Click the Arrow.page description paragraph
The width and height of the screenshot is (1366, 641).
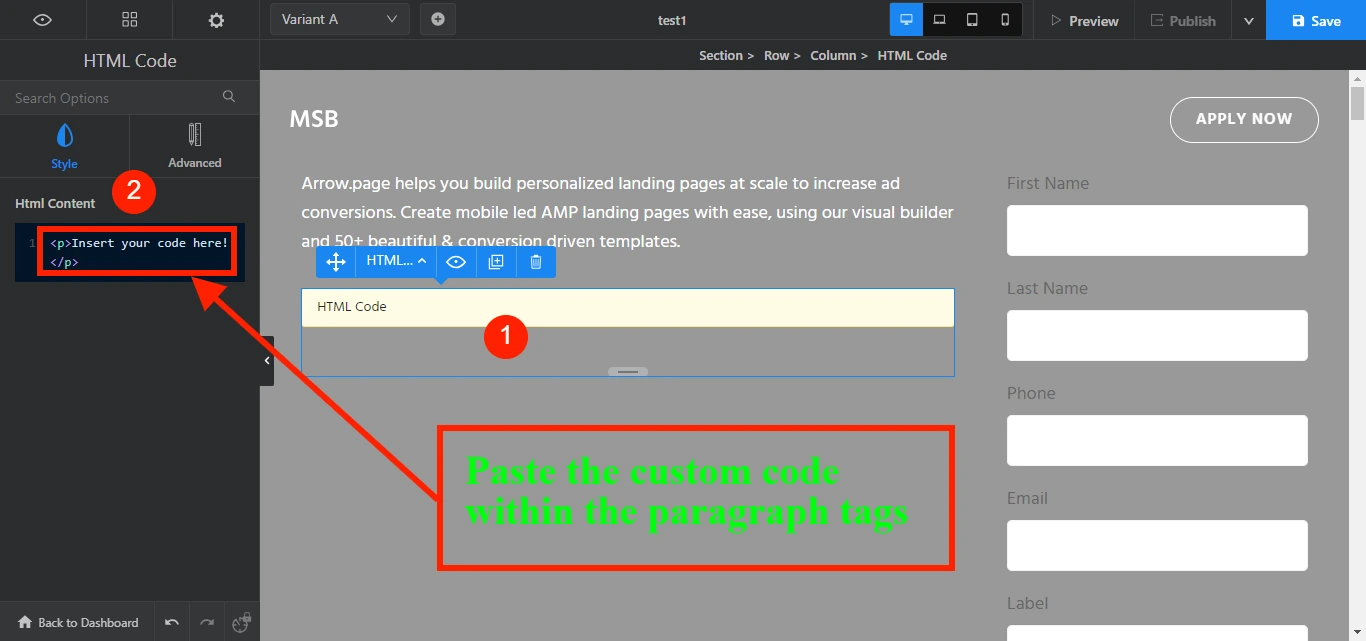tap(627, 212)
